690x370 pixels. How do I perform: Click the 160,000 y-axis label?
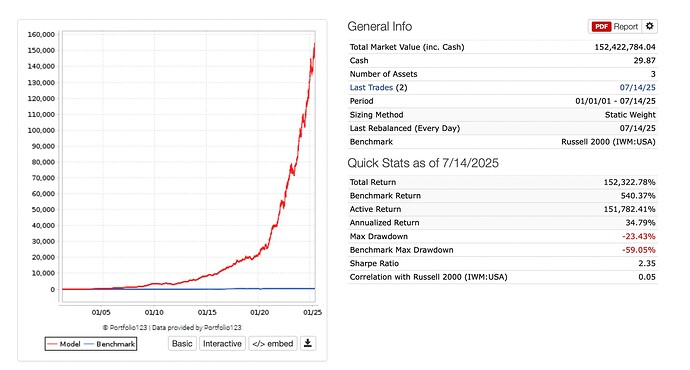41,34
